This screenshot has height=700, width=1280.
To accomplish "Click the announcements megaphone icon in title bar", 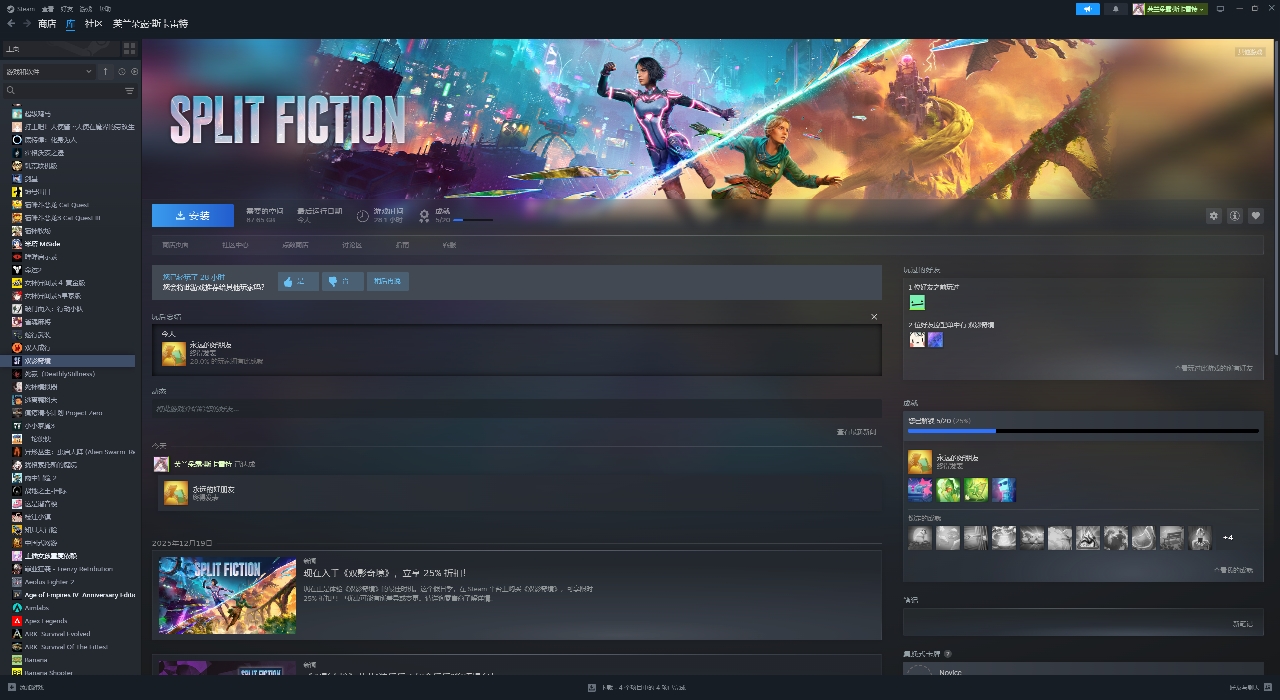I will click(x=1088, y=8).
